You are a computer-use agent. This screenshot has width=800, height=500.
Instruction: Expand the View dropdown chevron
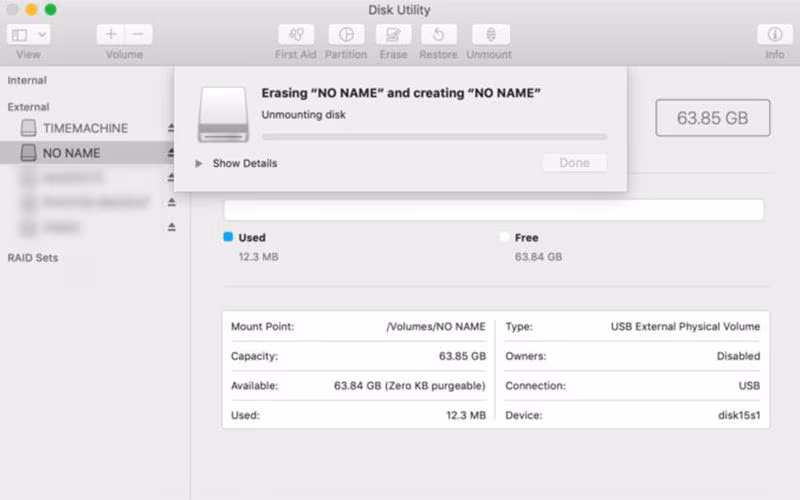tap(42, 35)
